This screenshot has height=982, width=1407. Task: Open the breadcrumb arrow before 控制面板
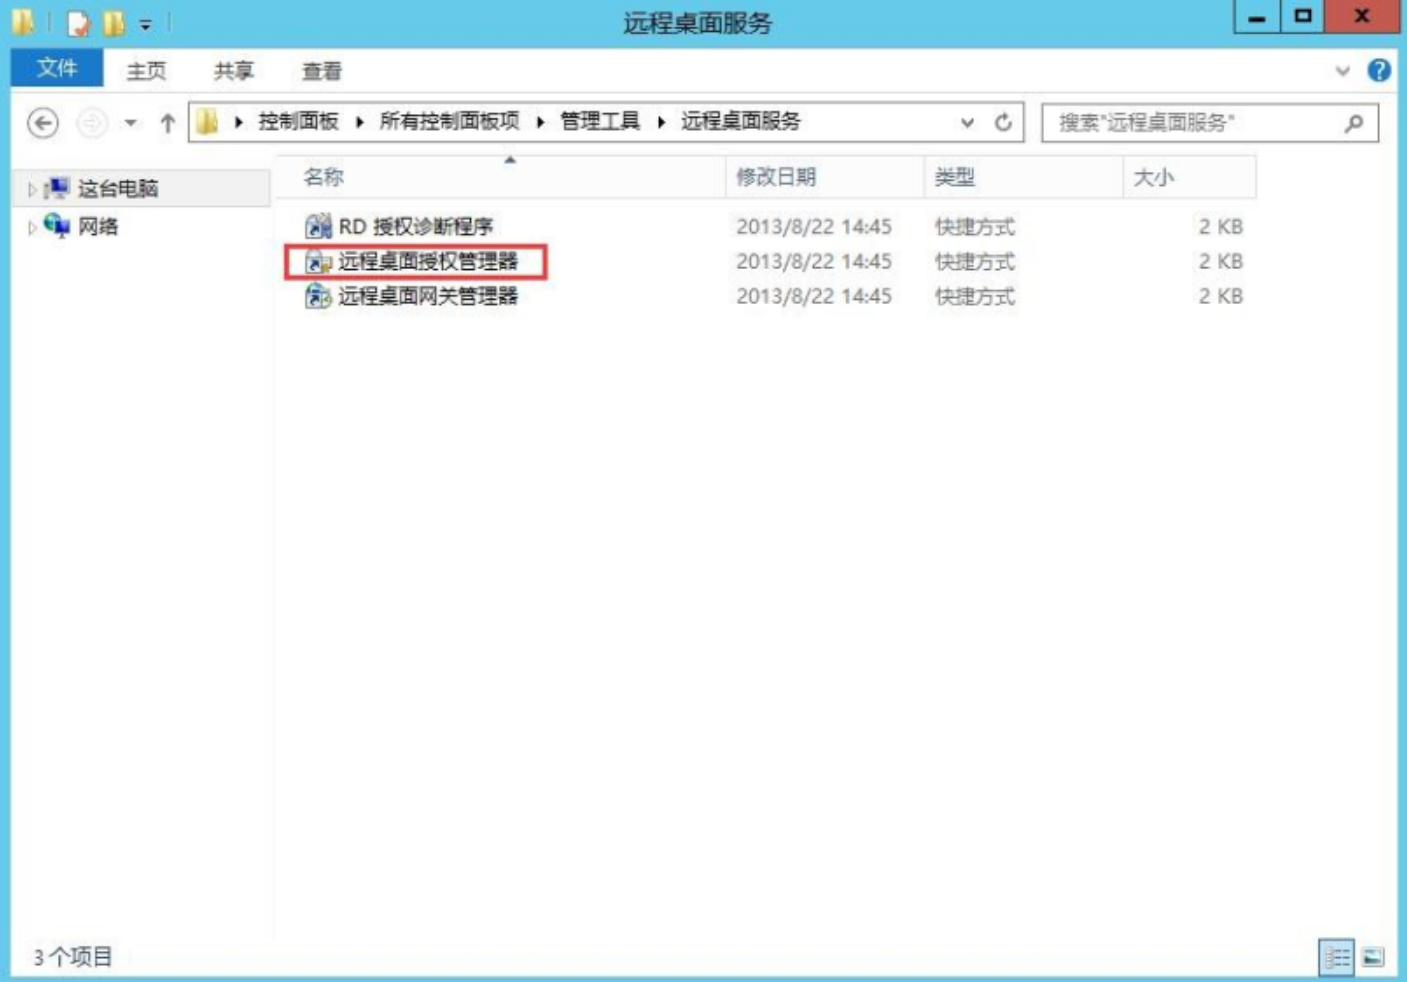pyautogui.click(x=238, y=122)
